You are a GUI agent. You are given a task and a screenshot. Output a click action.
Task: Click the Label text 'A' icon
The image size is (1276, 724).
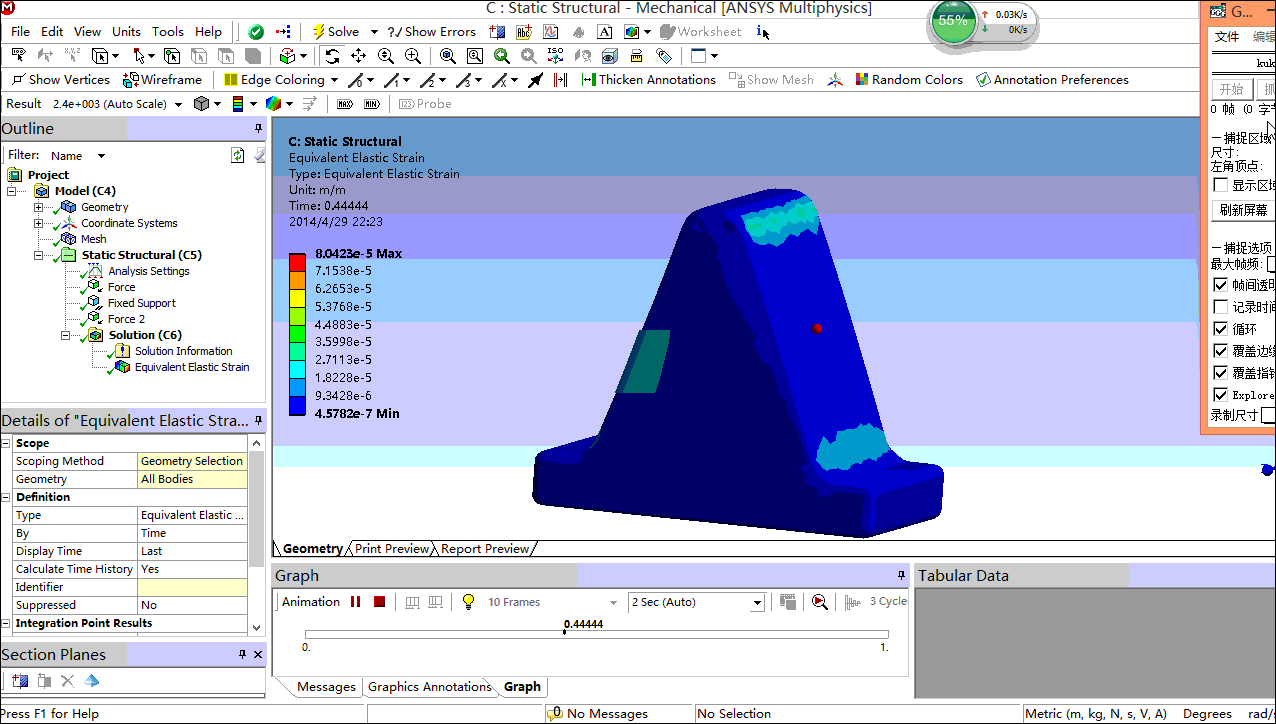[604, 32]
